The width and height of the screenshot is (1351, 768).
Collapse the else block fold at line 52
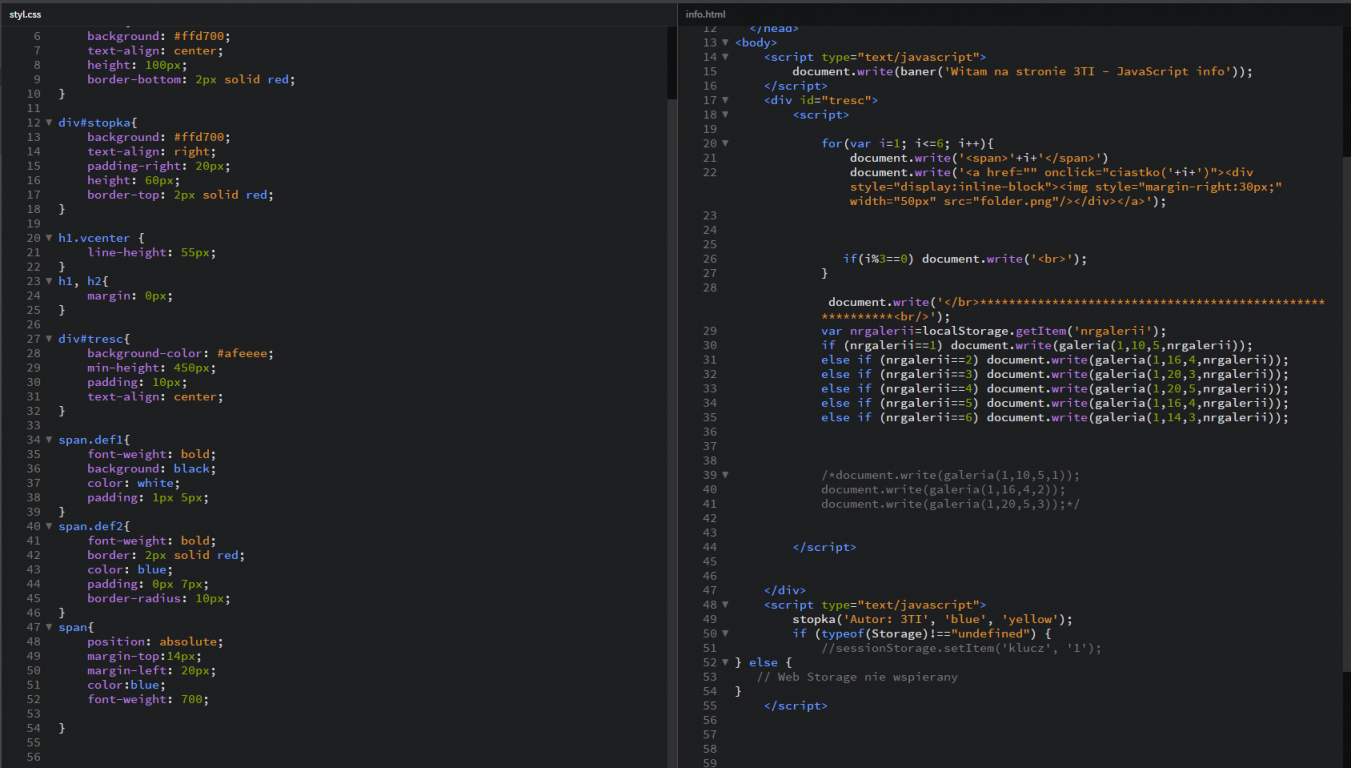click(726, 663)
